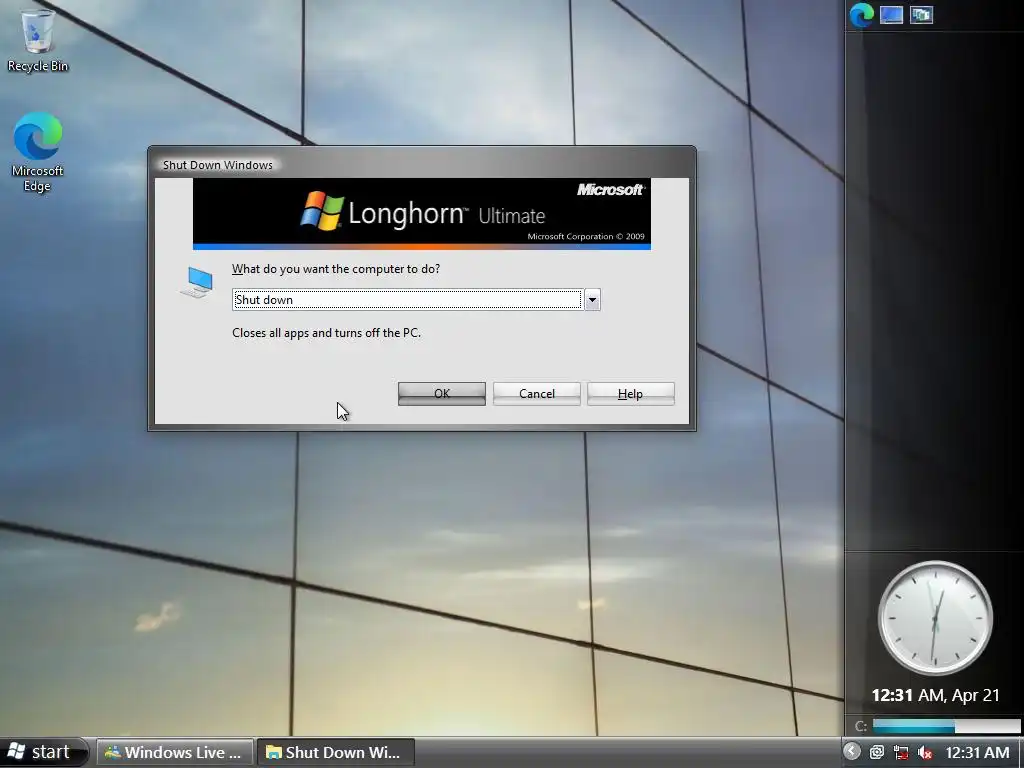The image size is (1024, 768).
Task: Confirm shutdown with the OK button
Action: (x=441, y=394)
